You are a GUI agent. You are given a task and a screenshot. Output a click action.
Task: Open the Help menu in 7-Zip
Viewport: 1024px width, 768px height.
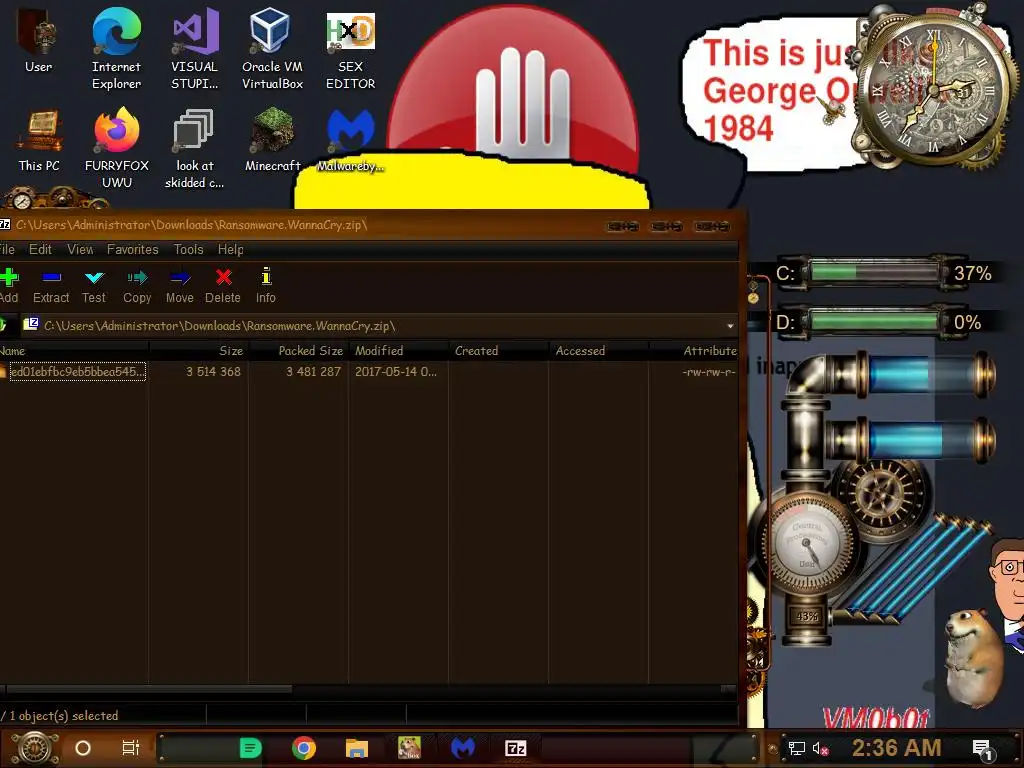231,249
